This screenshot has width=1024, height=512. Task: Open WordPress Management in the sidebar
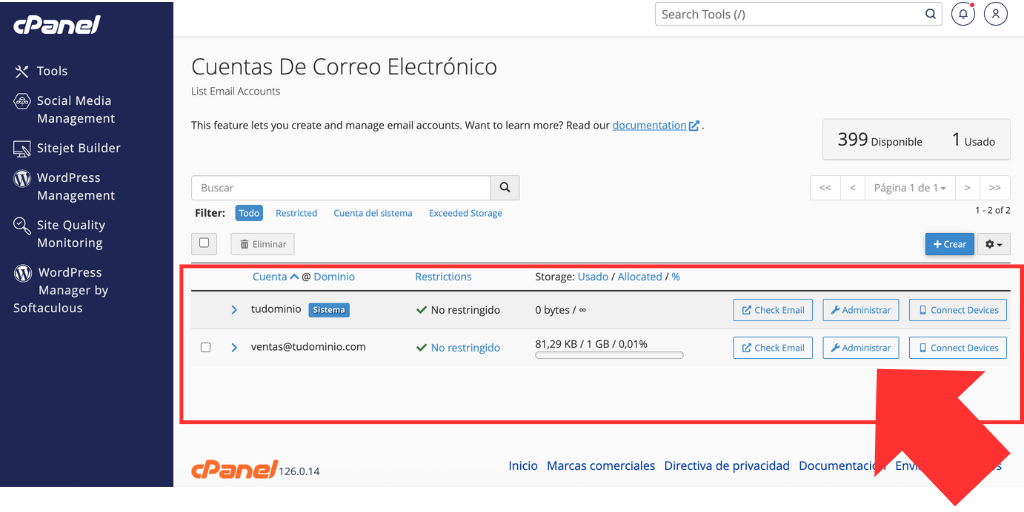point(75,187)
